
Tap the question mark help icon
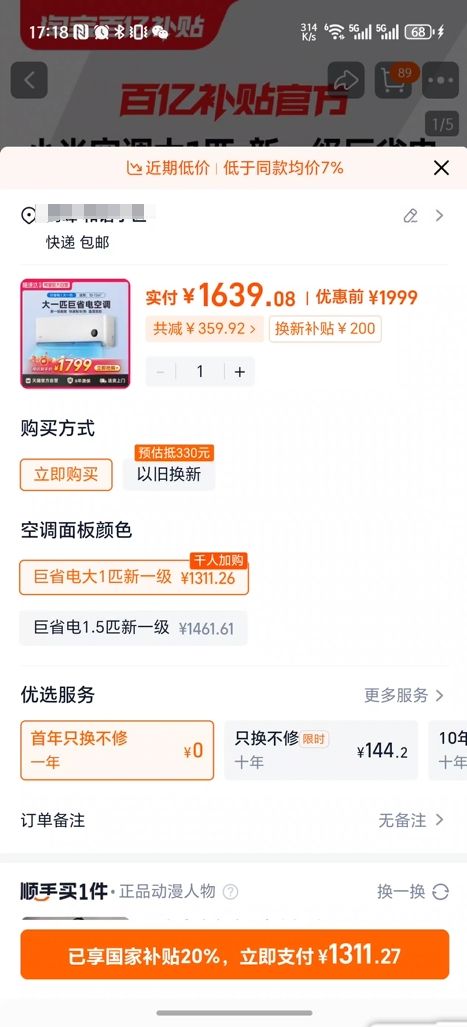pyautogui.click(x=231, y=891)
